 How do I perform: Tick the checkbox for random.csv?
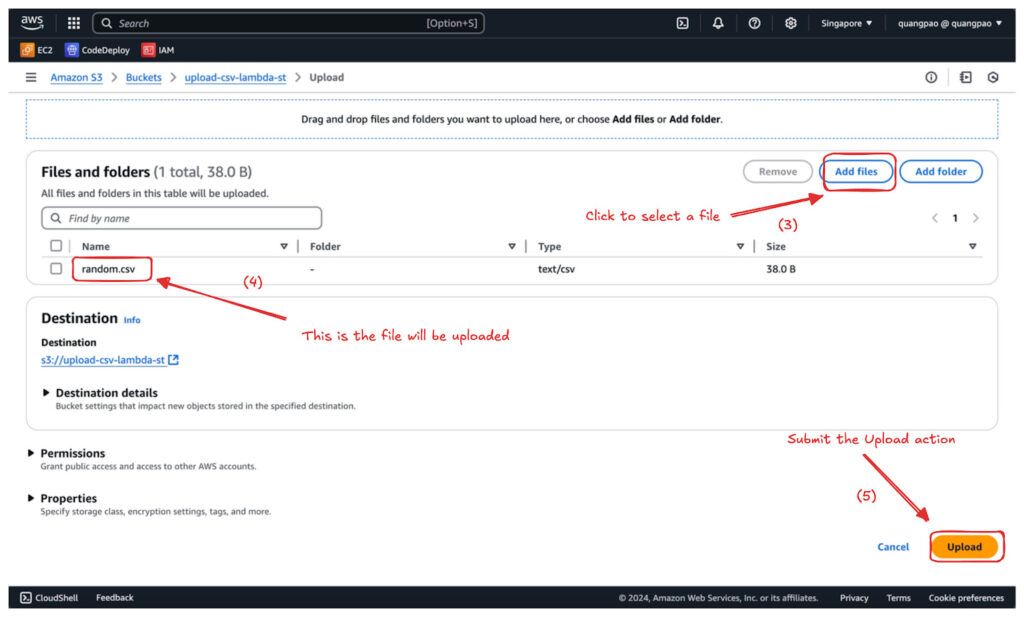(56, 268)
